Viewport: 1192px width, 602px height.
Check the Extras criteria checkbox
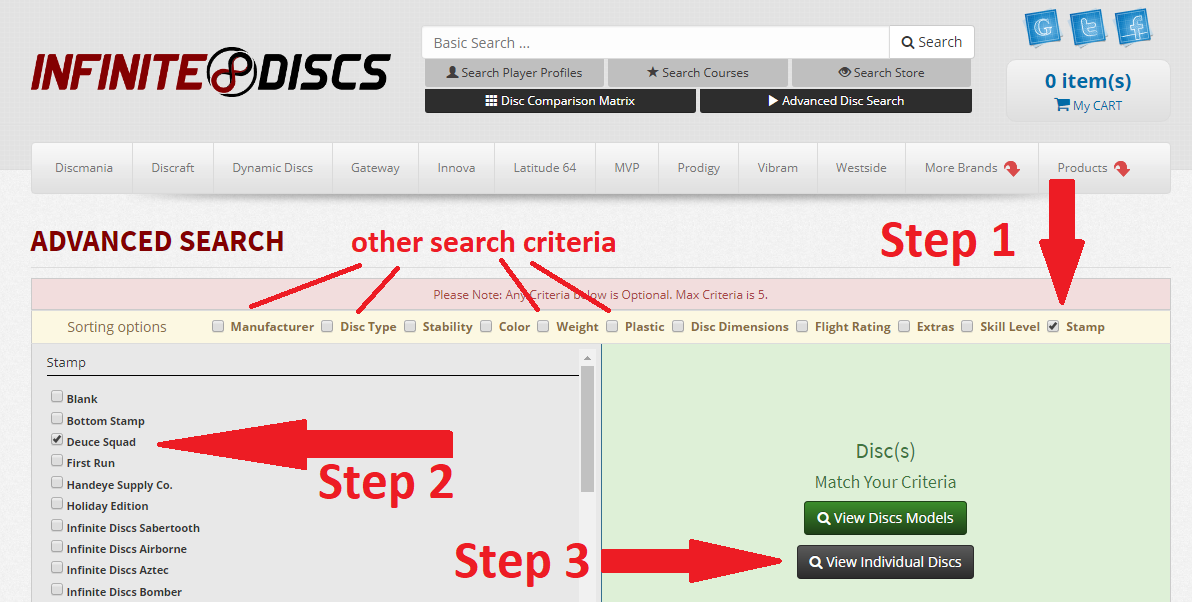[x=904, y=326]
